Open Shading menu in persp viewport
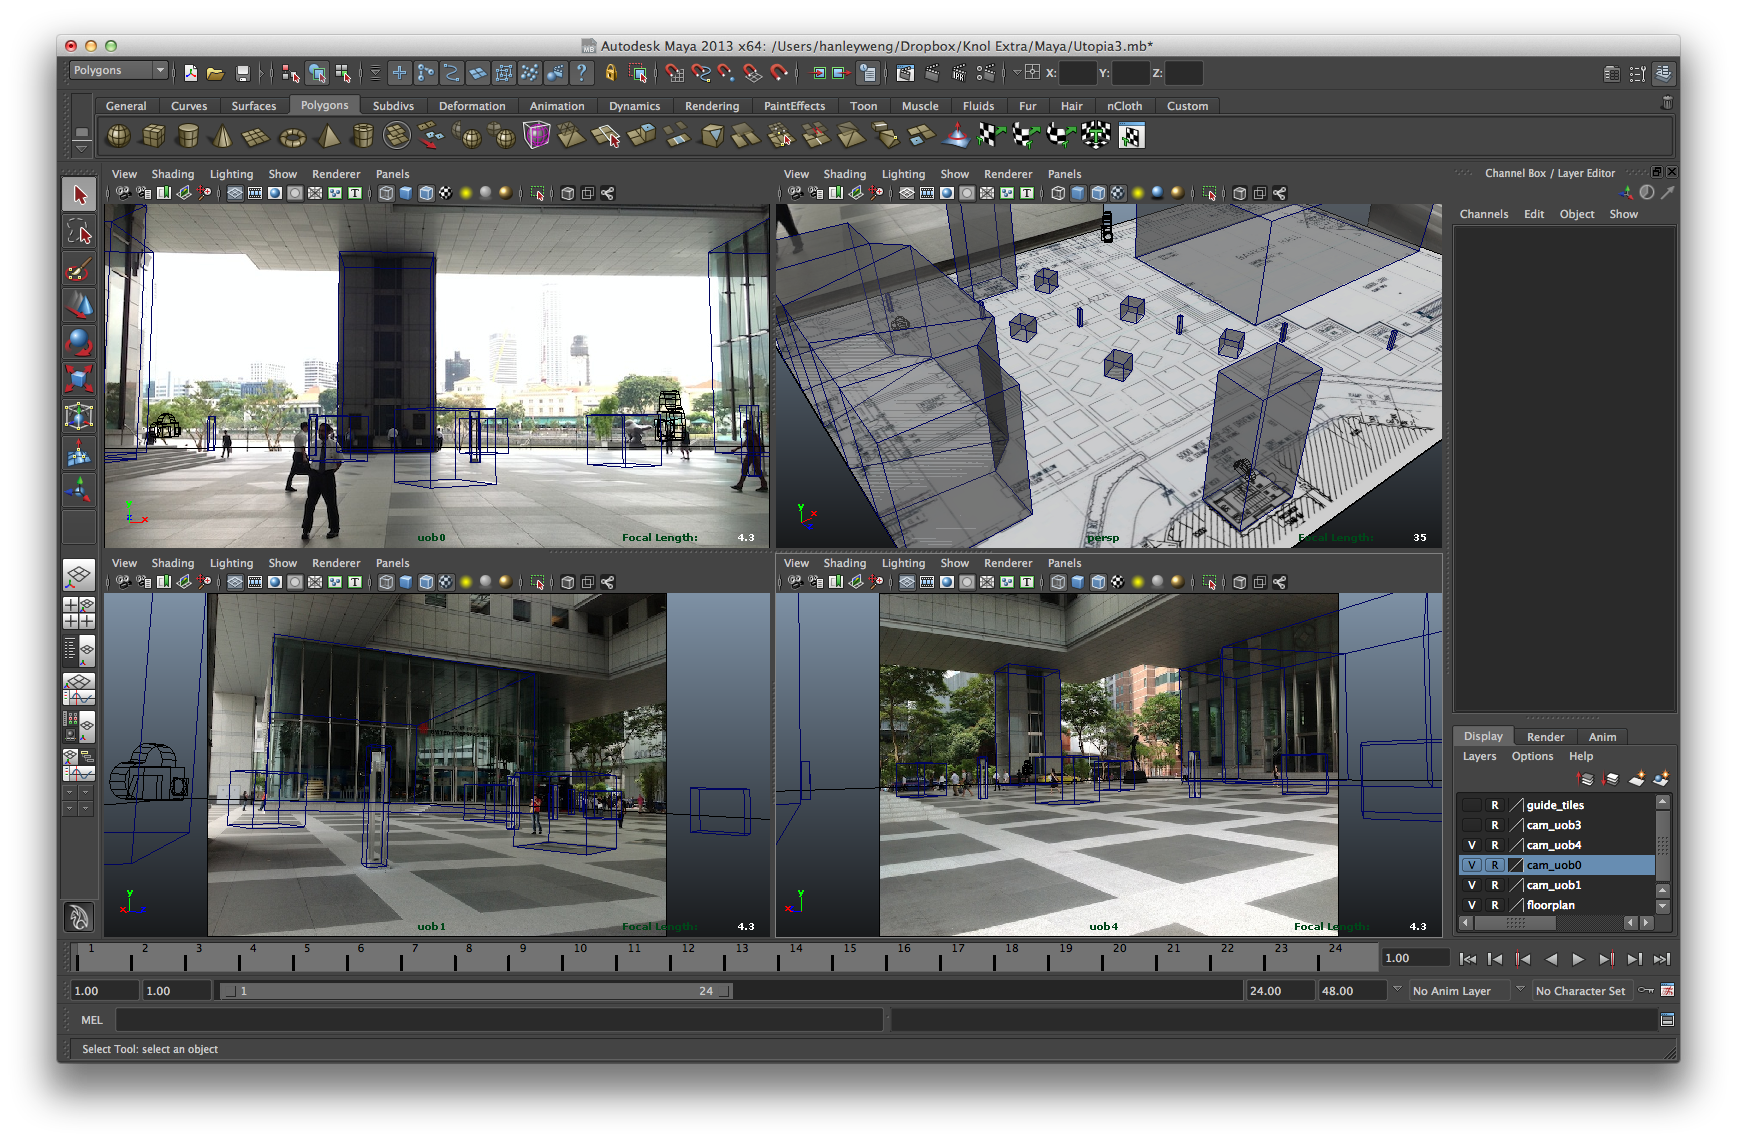The image size is (1737, 1142). (x=844, y=174)
